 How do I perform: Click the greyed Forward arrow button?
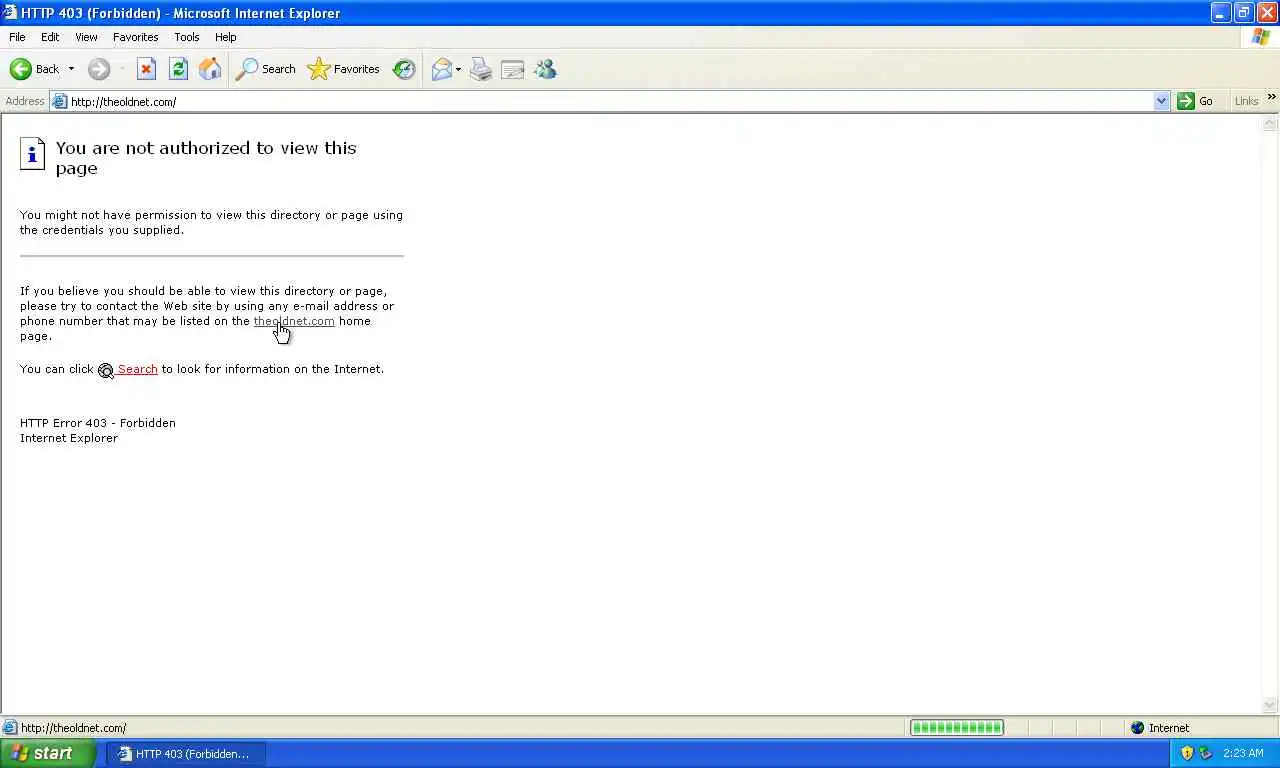click(x=98, y=69)
